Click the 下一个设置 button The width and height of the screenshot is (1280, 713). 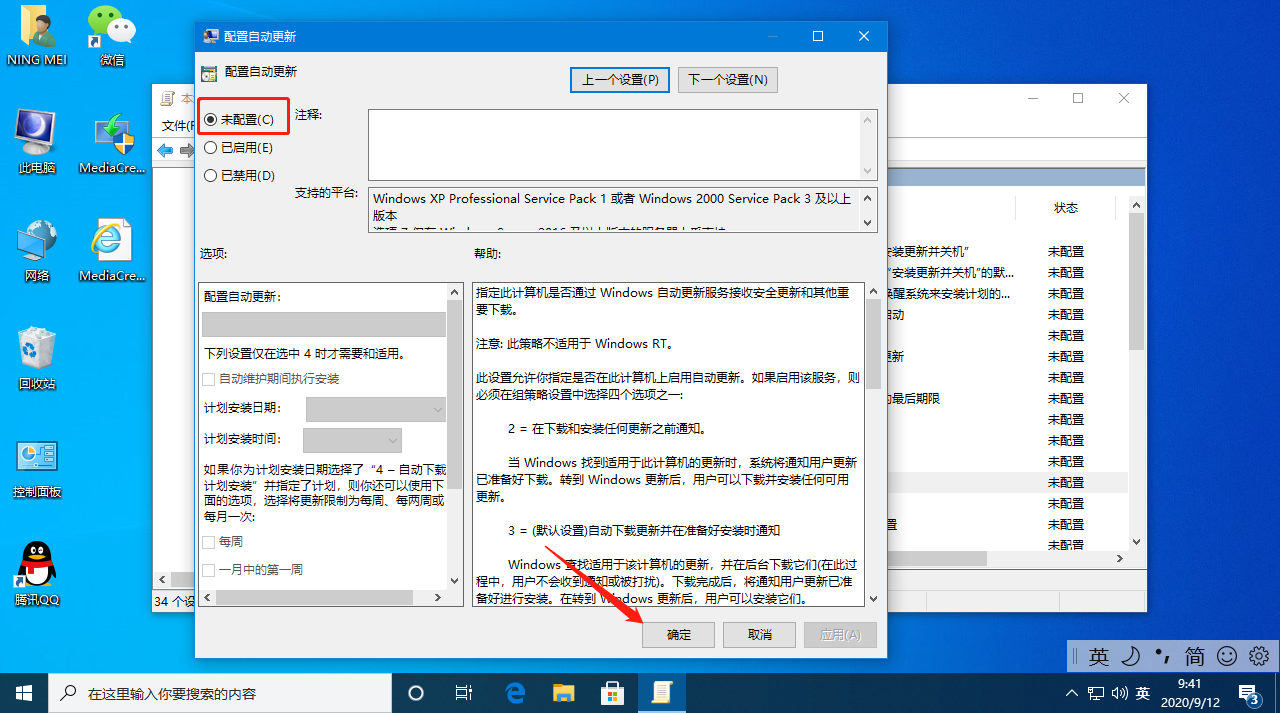[x=727, y=79]
